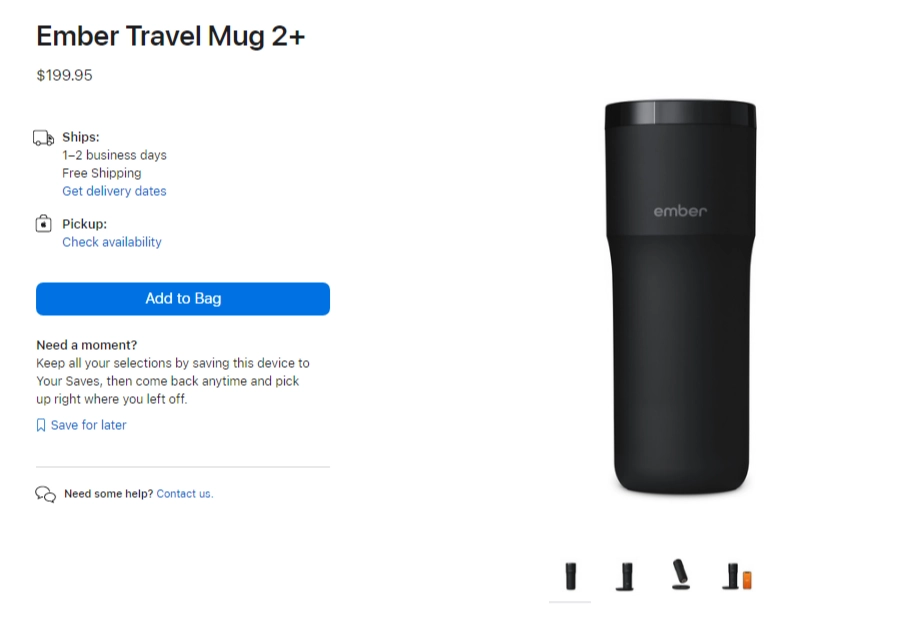Image resolution: width=919 pixels, height=636 pixels.
Task: Click the Free Shipping text
Action: (x=102, y=173)
